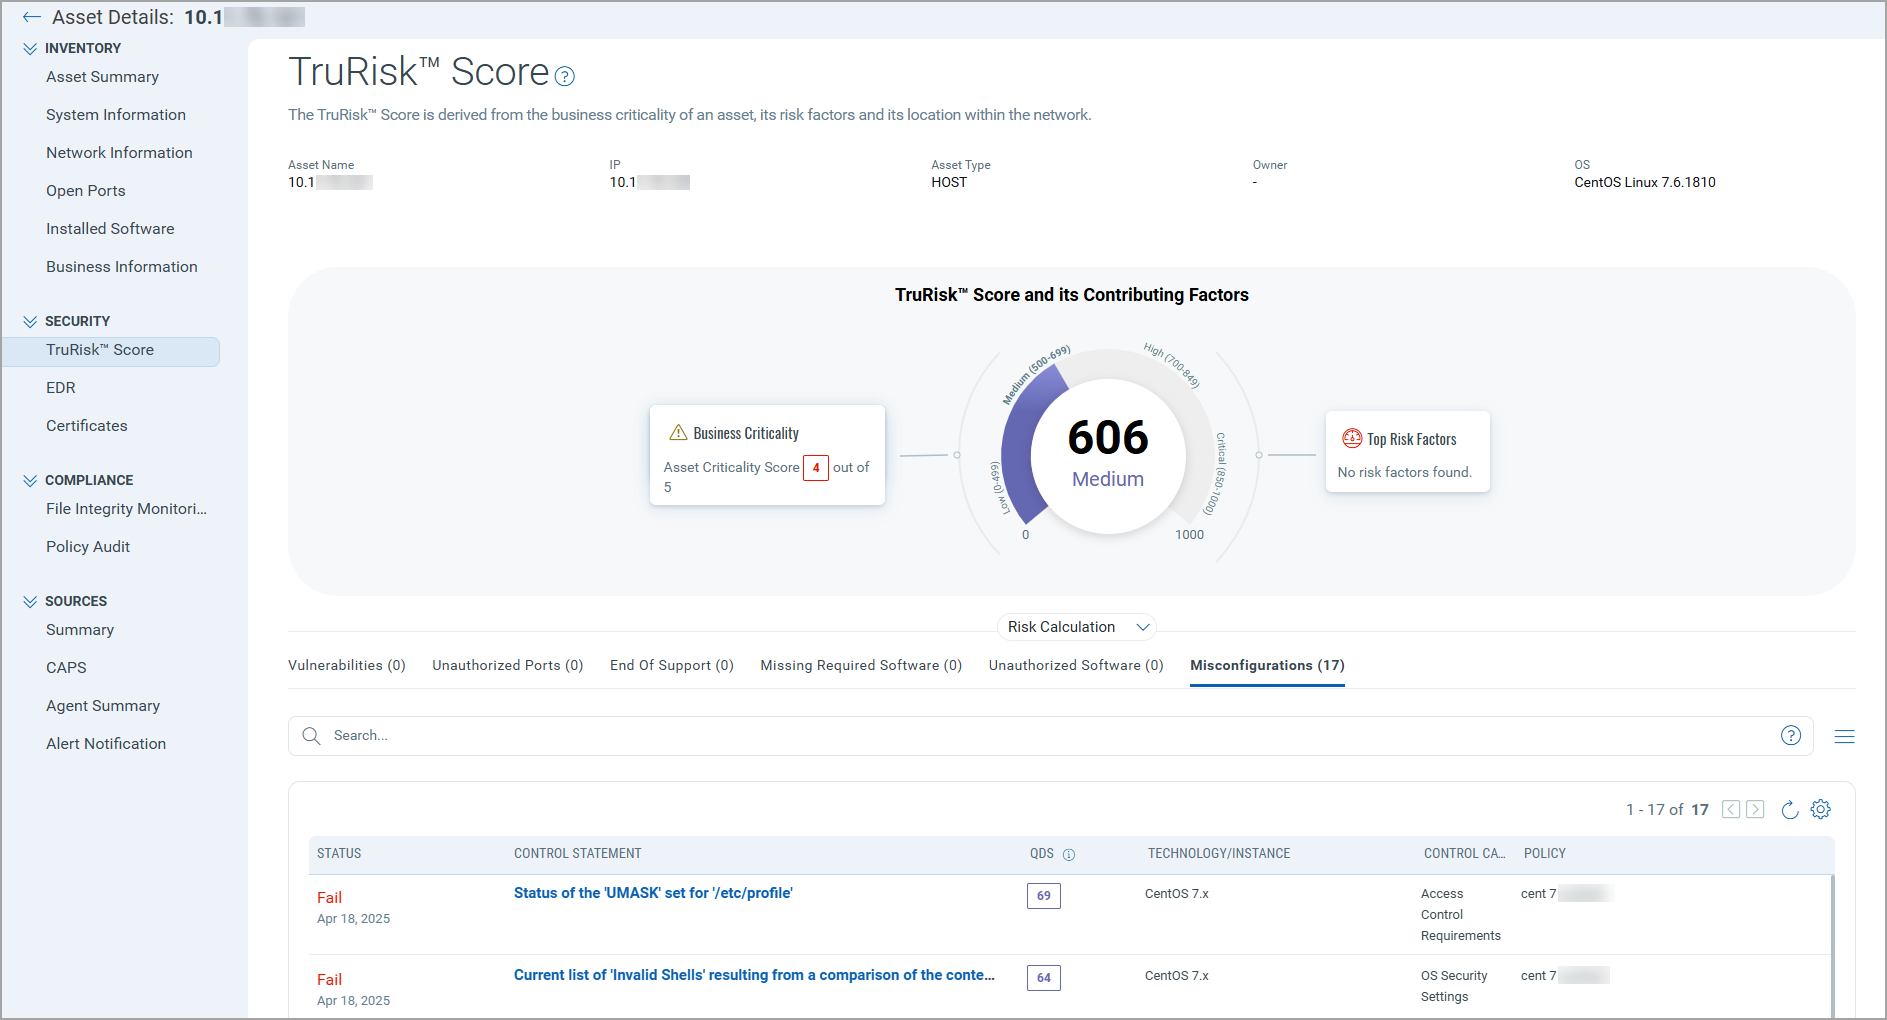Click the QDS score 69 badge

coord(1043,896)
